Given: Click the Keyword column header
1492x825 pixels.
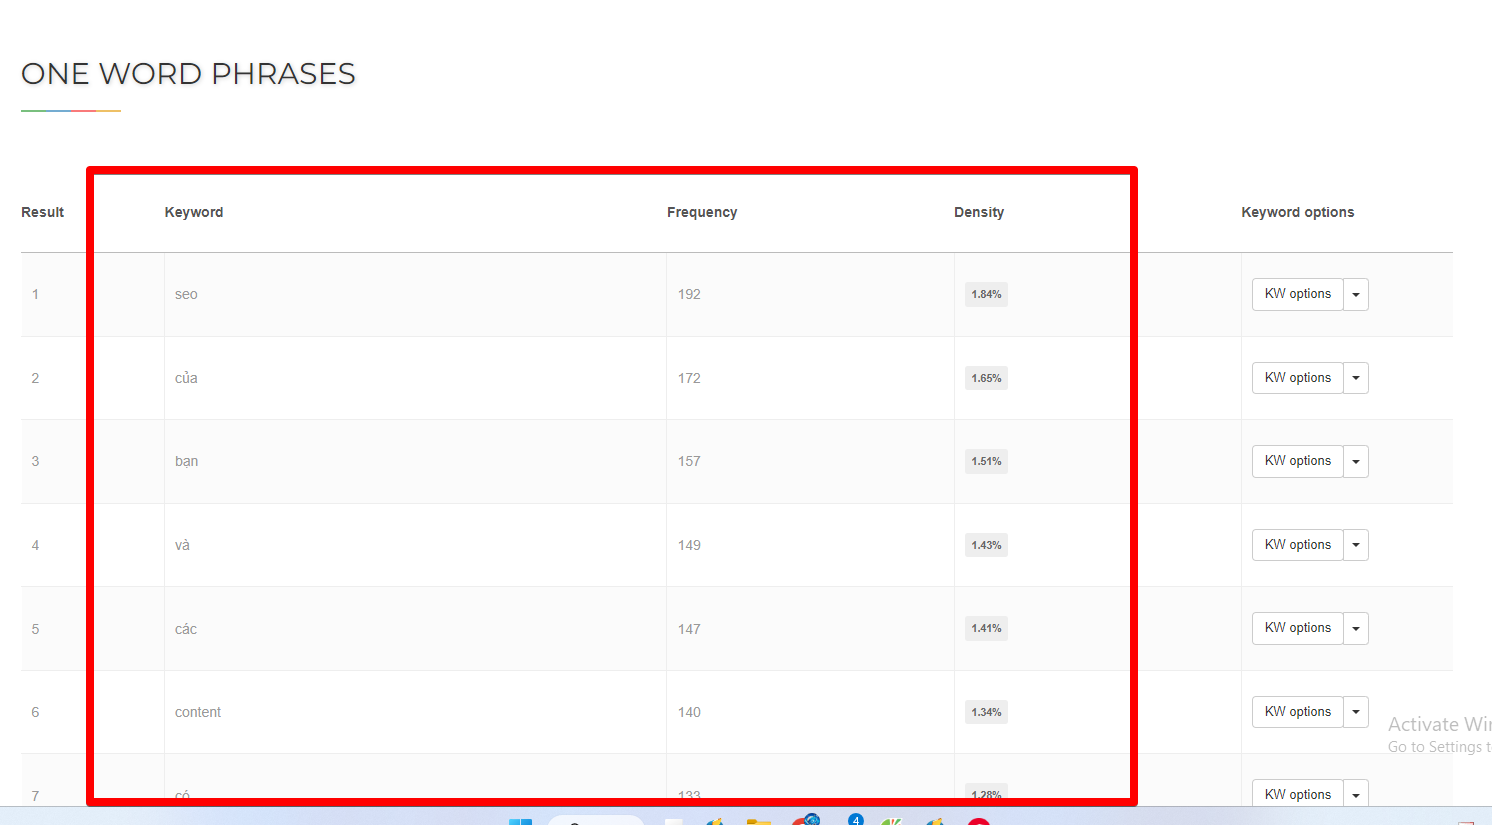Looking at the screenshot, I should pos(194,212).
